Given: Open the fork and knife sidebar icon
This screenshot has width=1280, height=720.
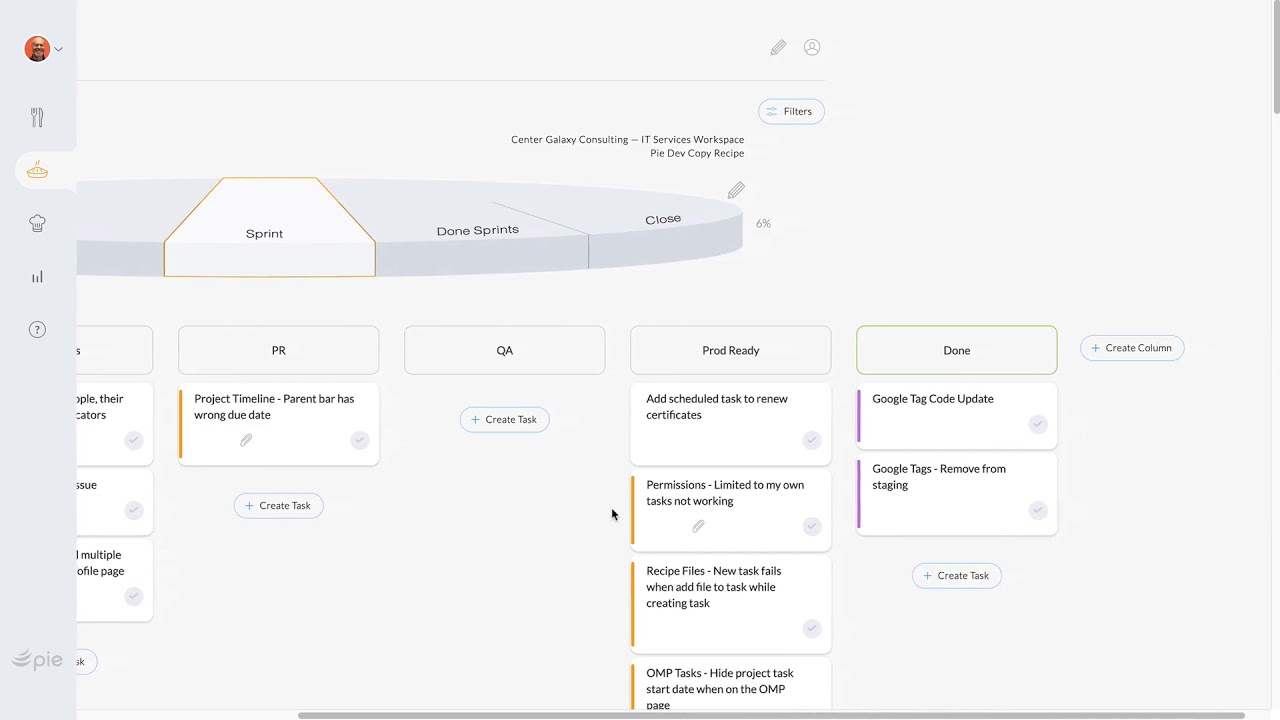Looking at the screenshot, I should 37,117.
